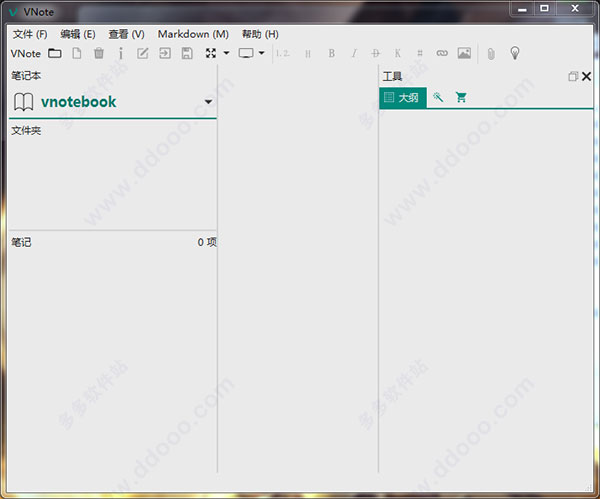Click the heading sequence 1.2. icon

click(x=282, y=53)
